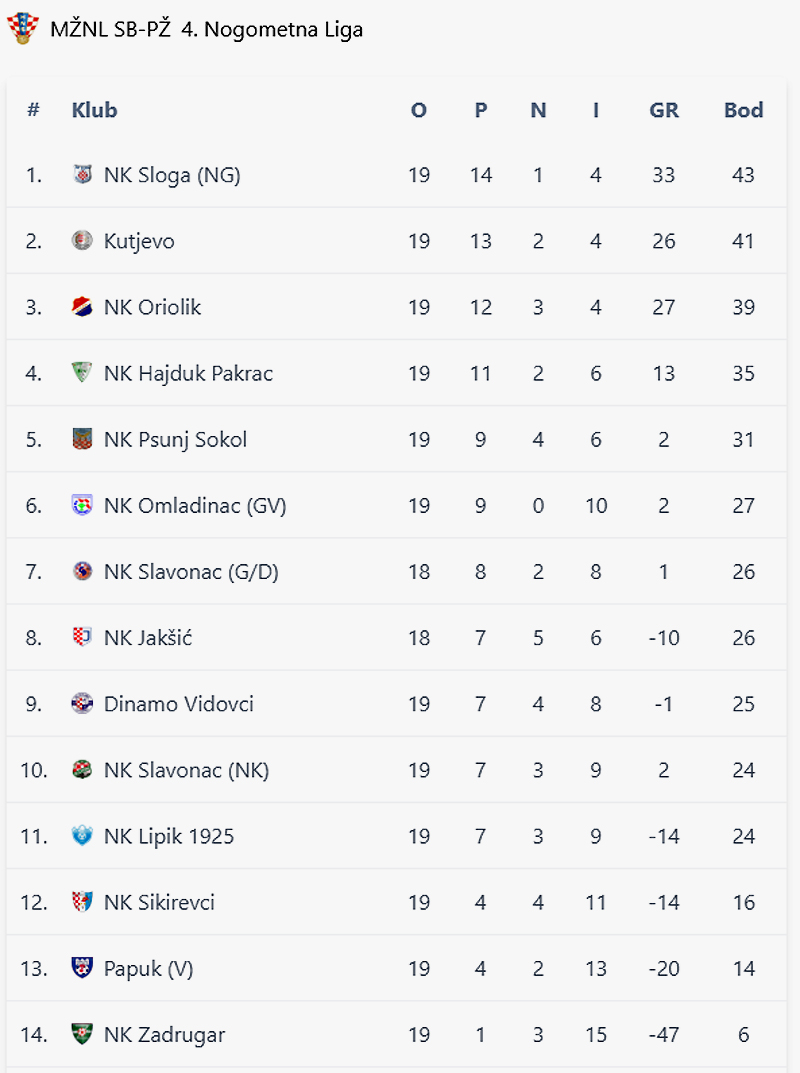Click NK Zadrugar club crest icon
This screenshot has height=1073, width=800.
point(82,1034)
